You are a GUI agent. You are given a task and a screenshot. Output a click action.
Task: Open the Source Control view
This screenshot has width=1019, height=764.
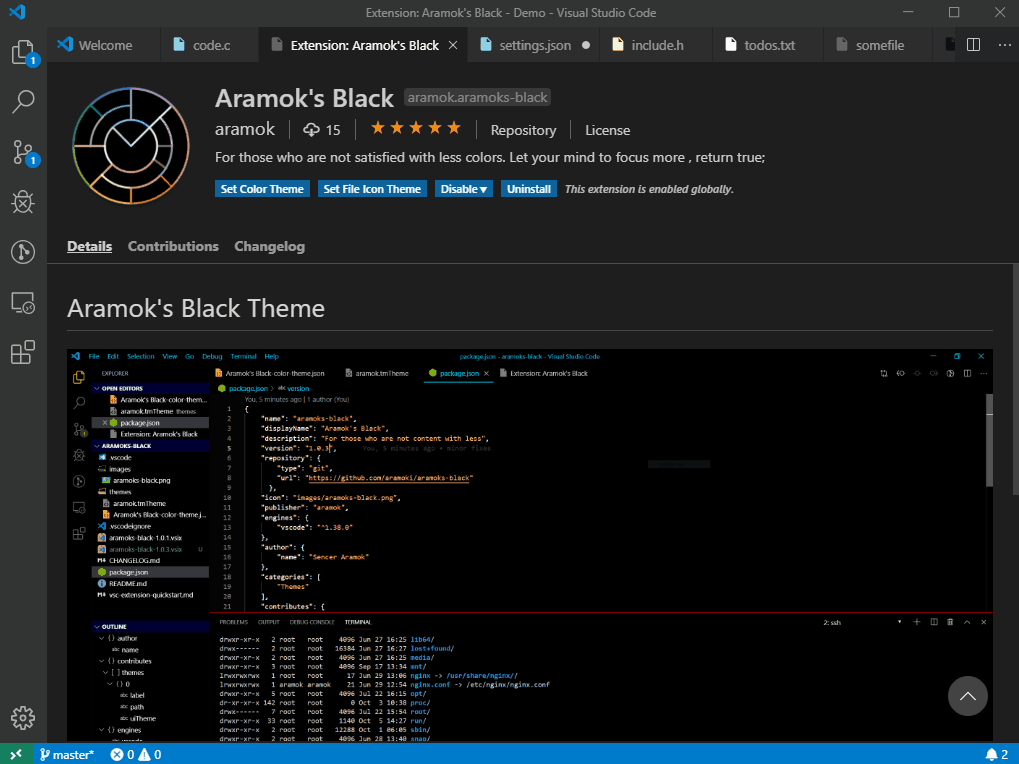pyautogui.click(x=23, y=152)
